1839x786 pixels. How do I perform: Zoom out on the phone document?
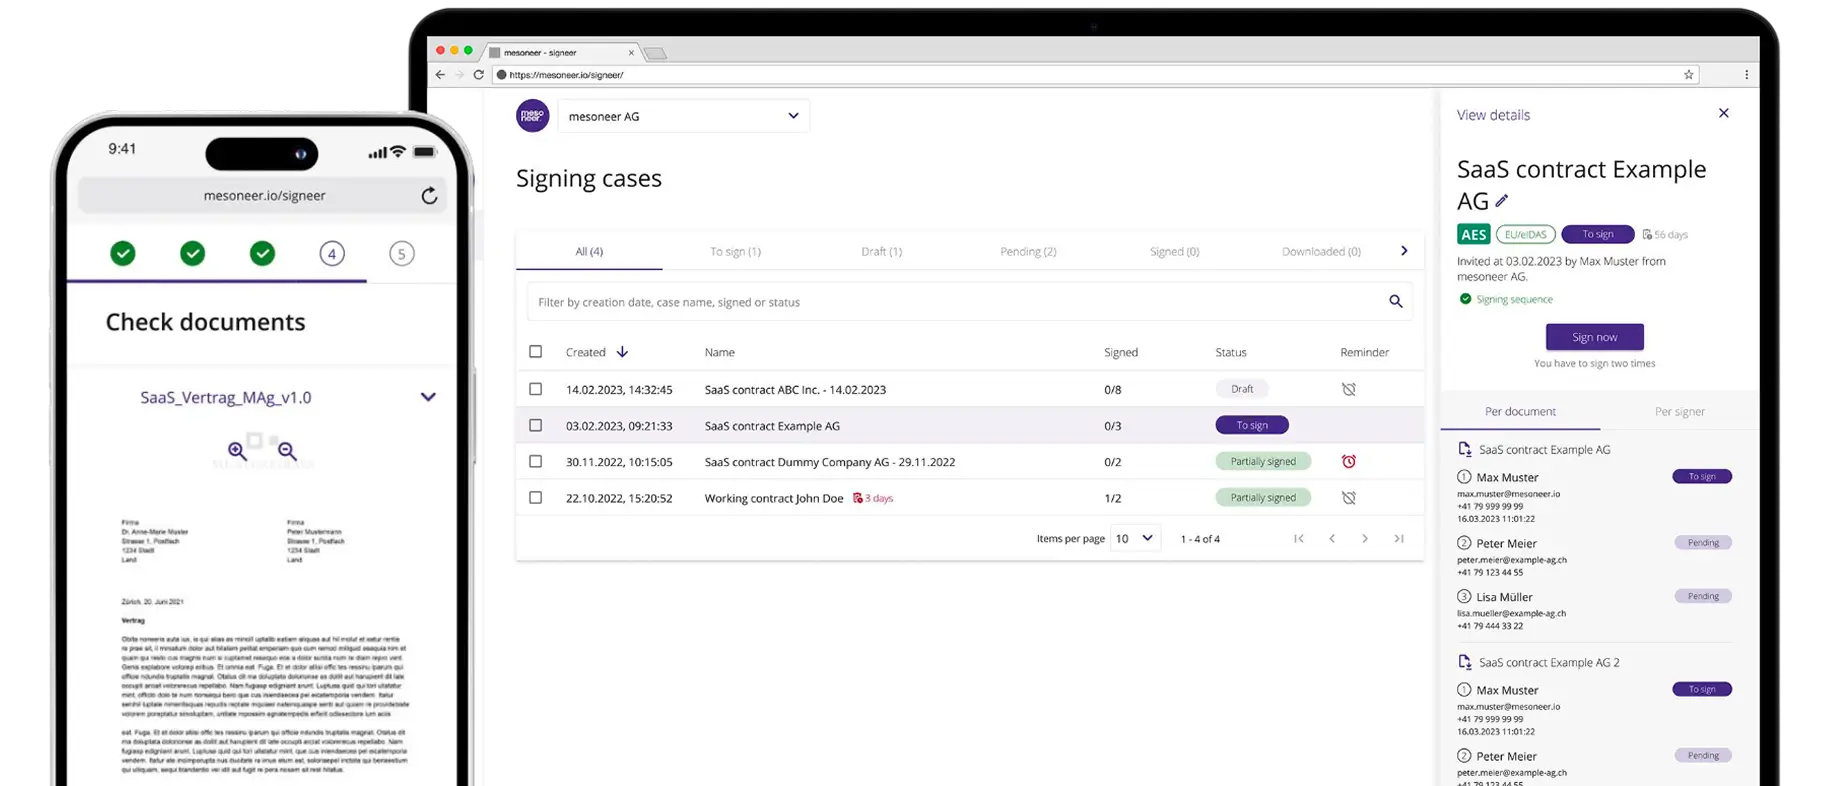(287, 451)
